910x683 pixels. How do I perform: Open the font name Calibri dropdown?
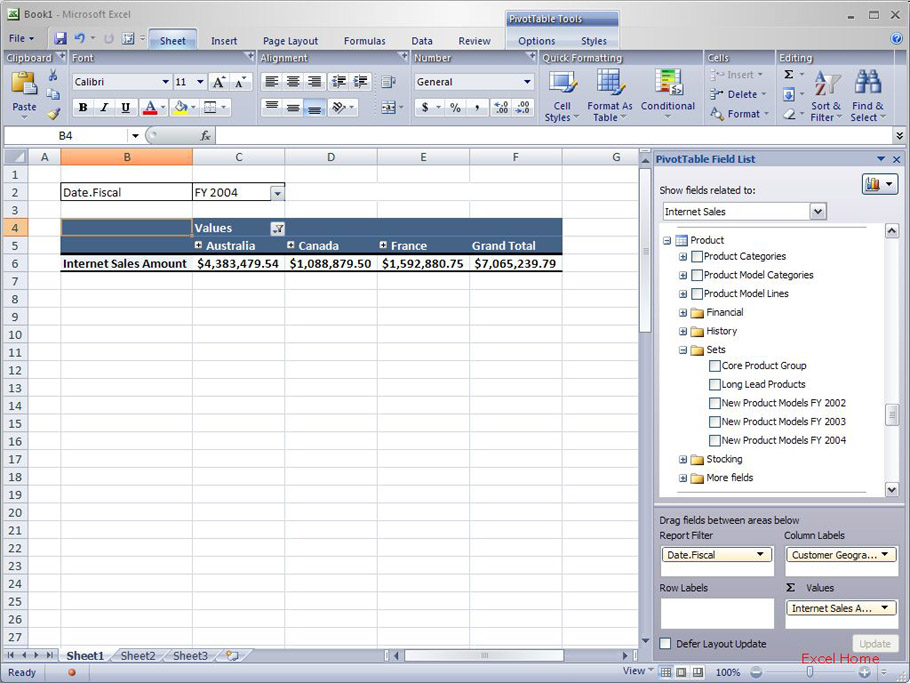point(165,82)
